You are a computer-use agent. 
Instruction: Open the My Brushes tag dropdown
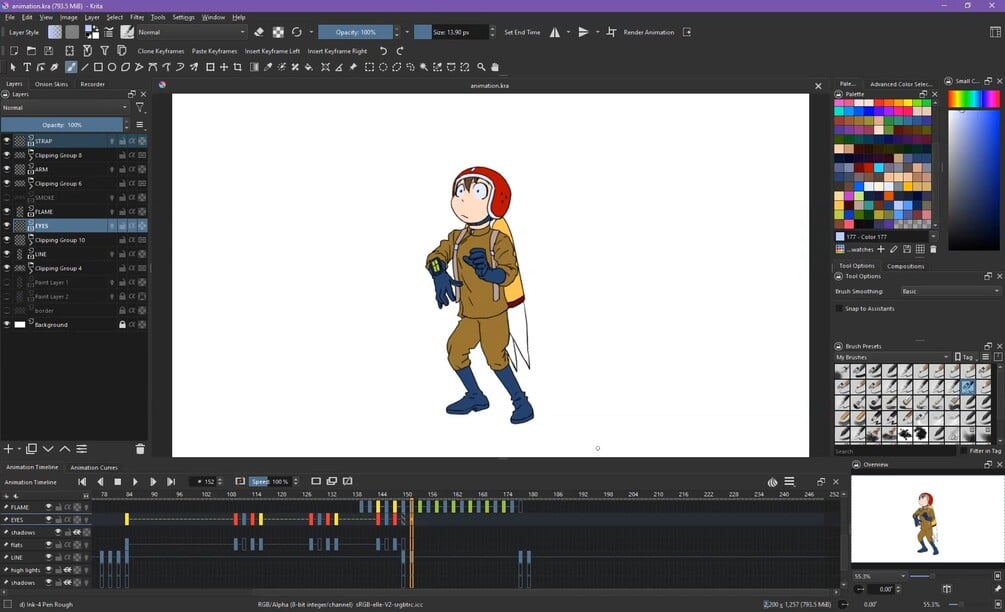pos(892,357)
